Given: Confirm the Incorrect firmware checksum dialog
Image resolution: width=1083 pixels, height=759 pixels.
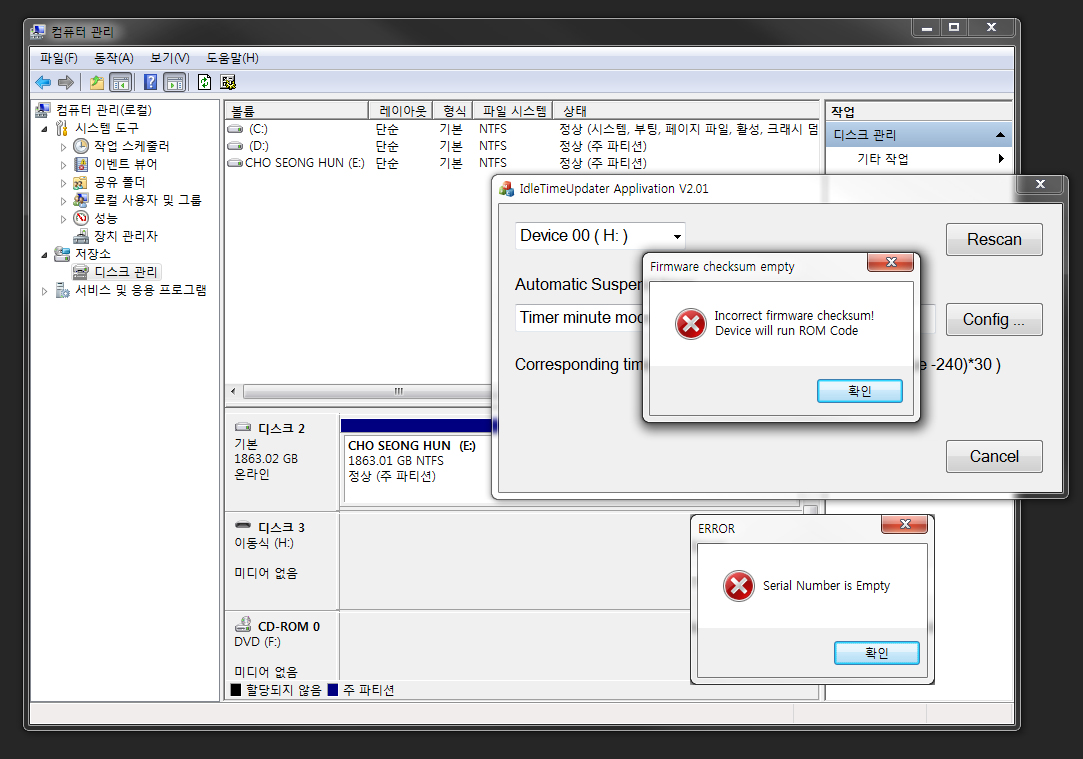Looking at the screenshot, I should pos(859,391).
